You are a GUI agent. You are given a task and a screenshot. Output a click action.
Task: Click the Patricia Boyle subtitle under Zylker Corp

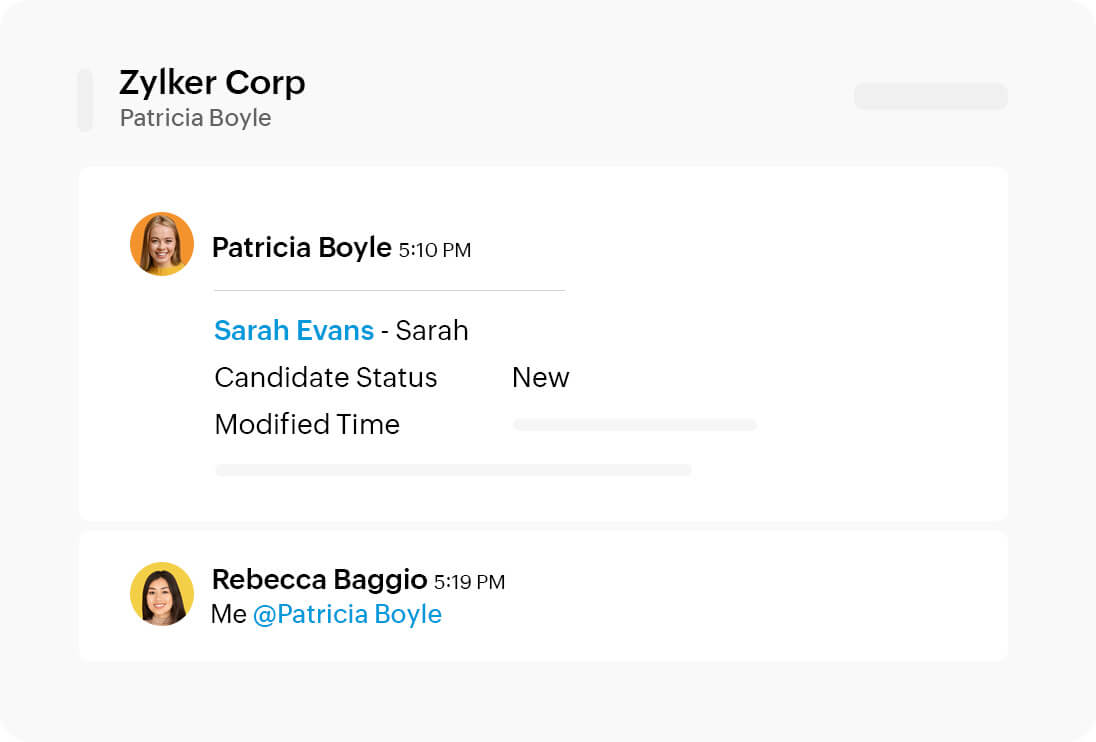pyautogui.click(x=195, y=118)
